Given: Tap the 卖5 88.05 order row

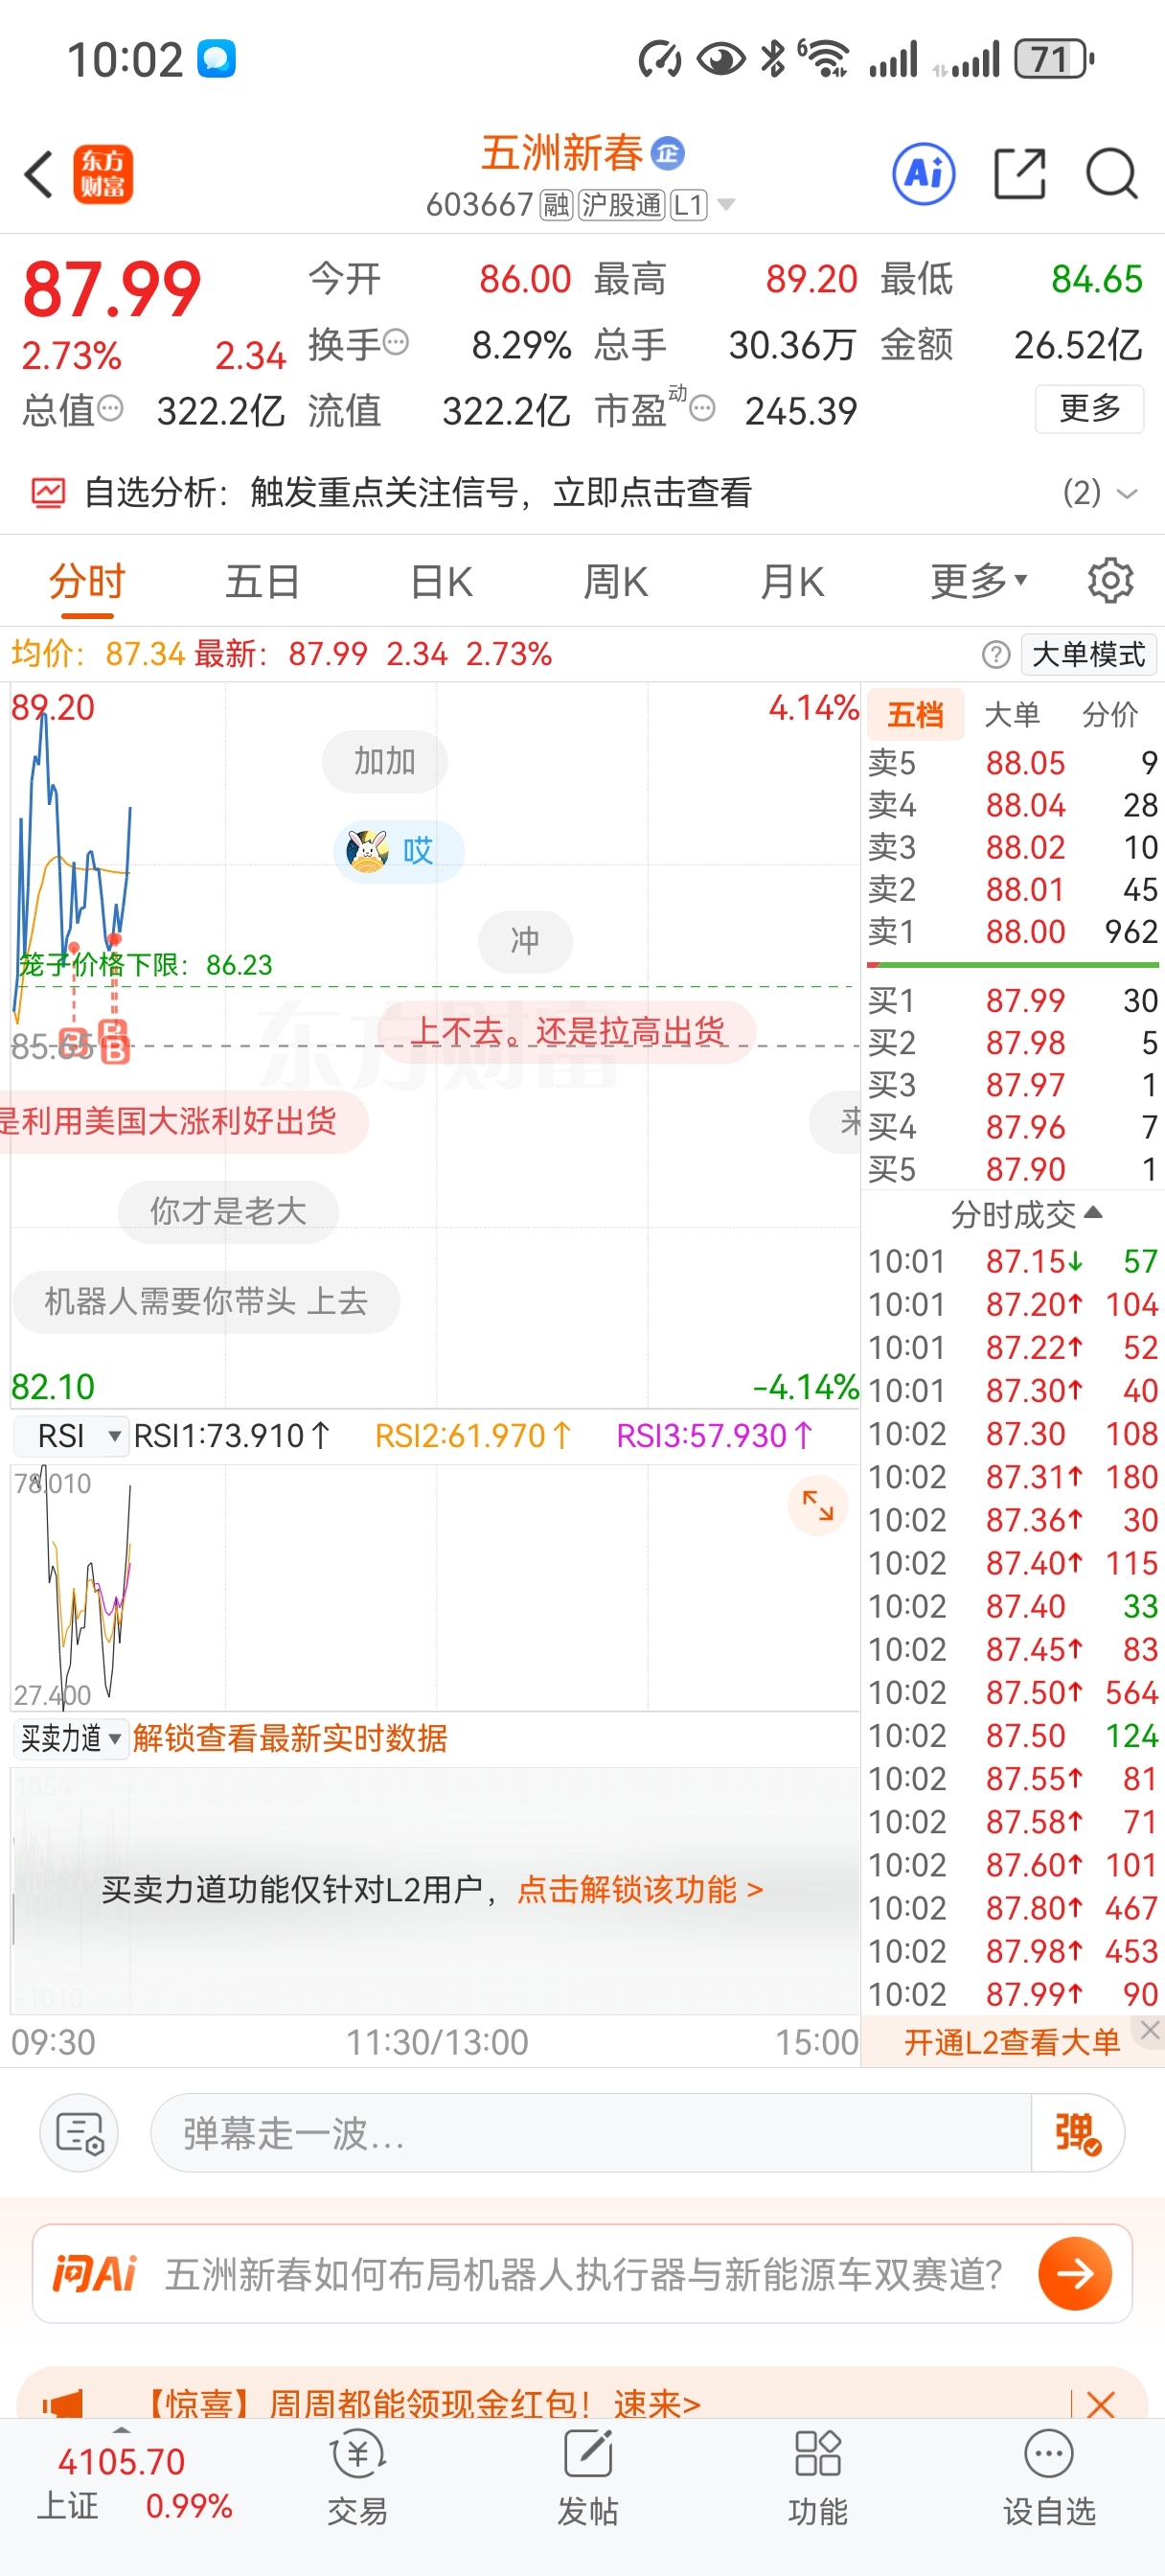Looking at the screenshot, I should click(1012, 763).
